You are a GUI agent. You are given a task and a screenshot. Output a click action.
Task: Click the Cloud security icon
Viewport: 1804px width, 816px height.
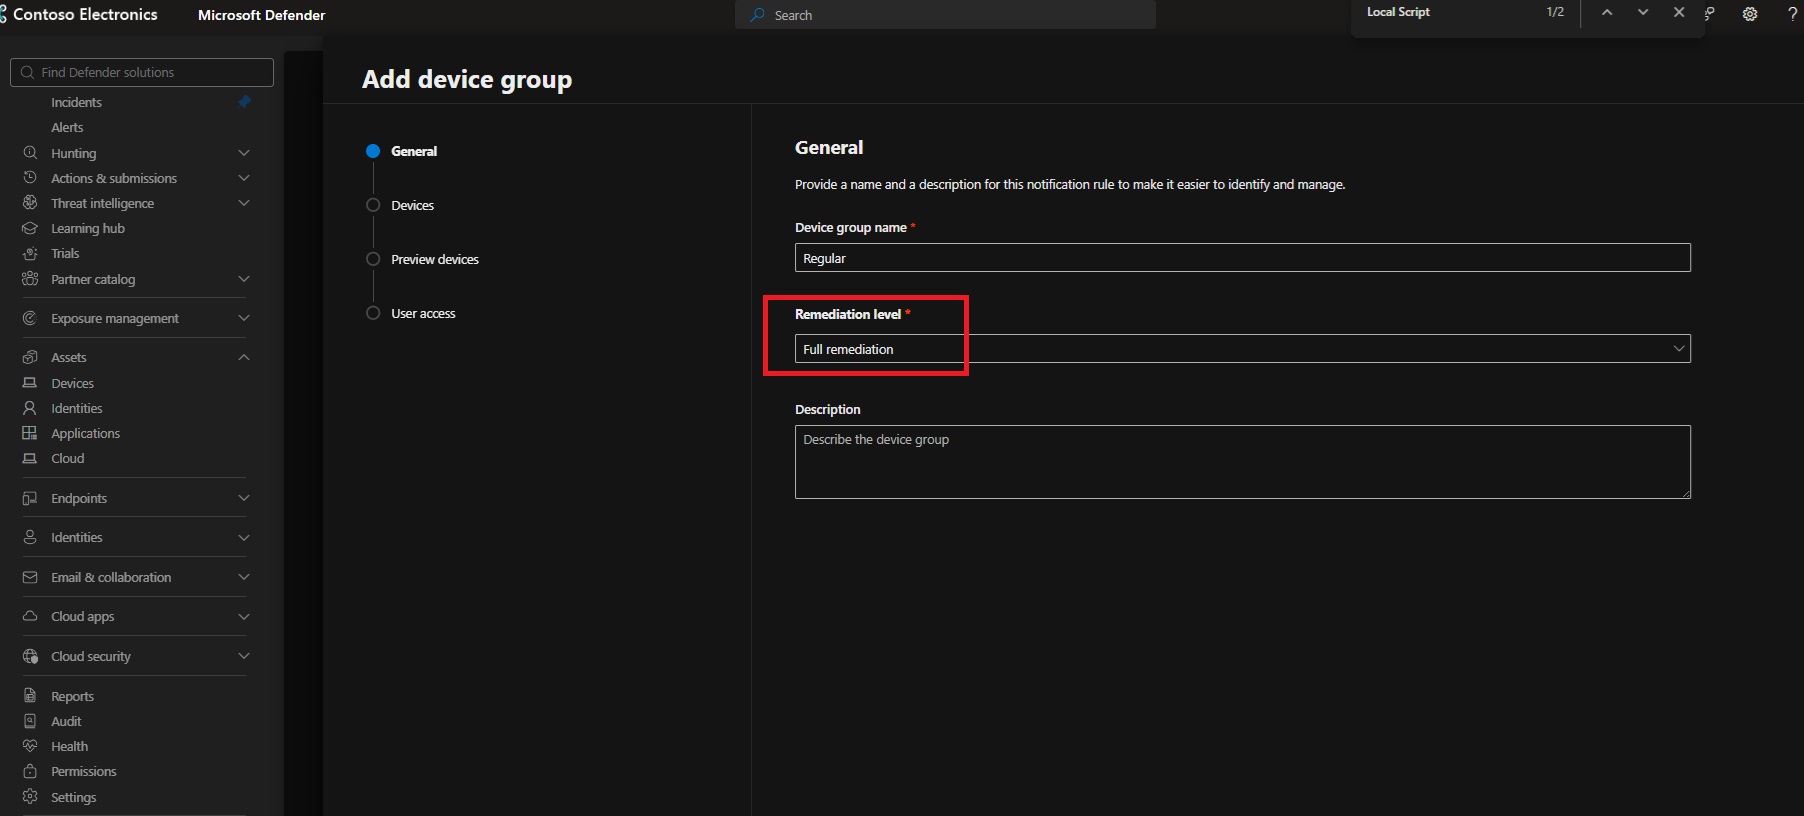(x=30, y=656)
